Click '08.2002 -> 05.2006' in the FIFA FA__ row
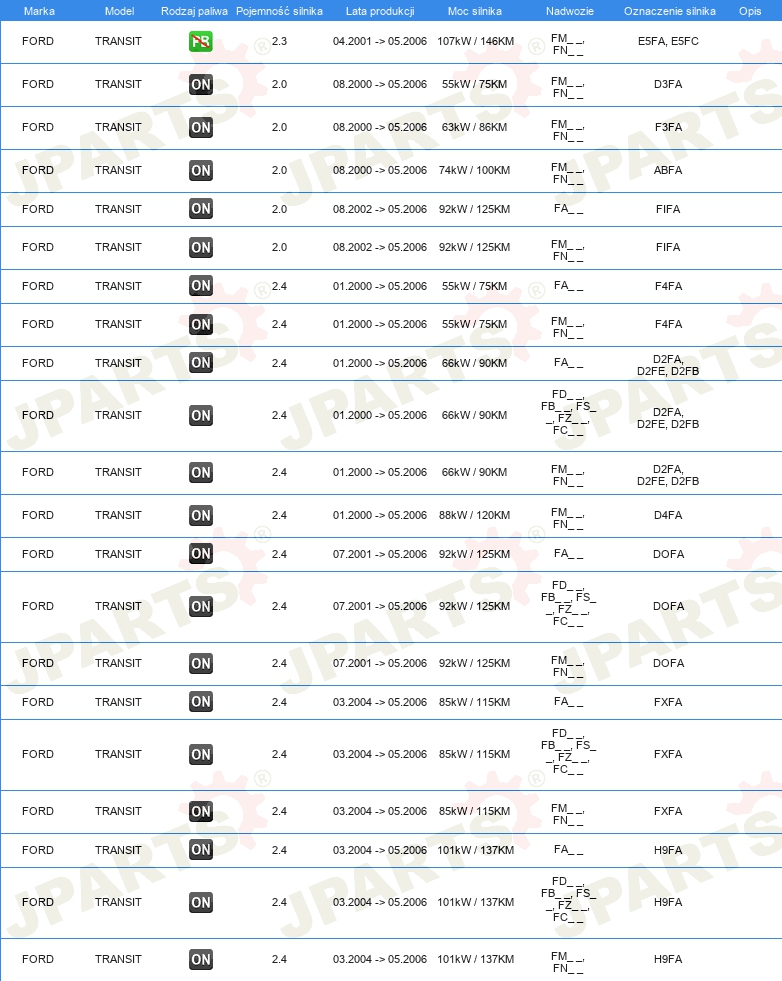 click(380, 209)
